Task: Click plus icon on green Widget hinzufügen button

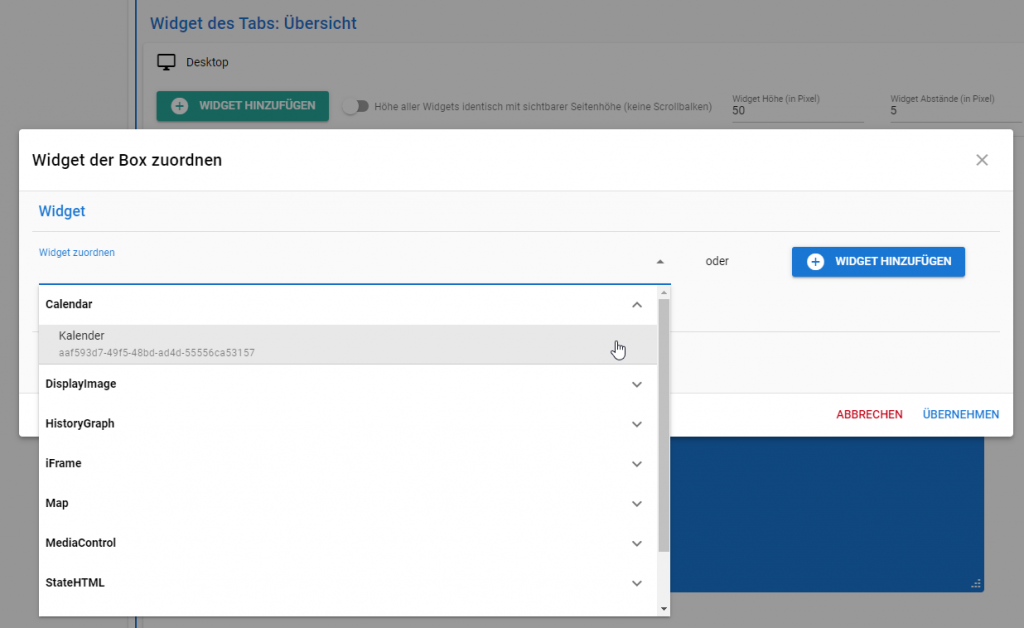Action: 180,105
